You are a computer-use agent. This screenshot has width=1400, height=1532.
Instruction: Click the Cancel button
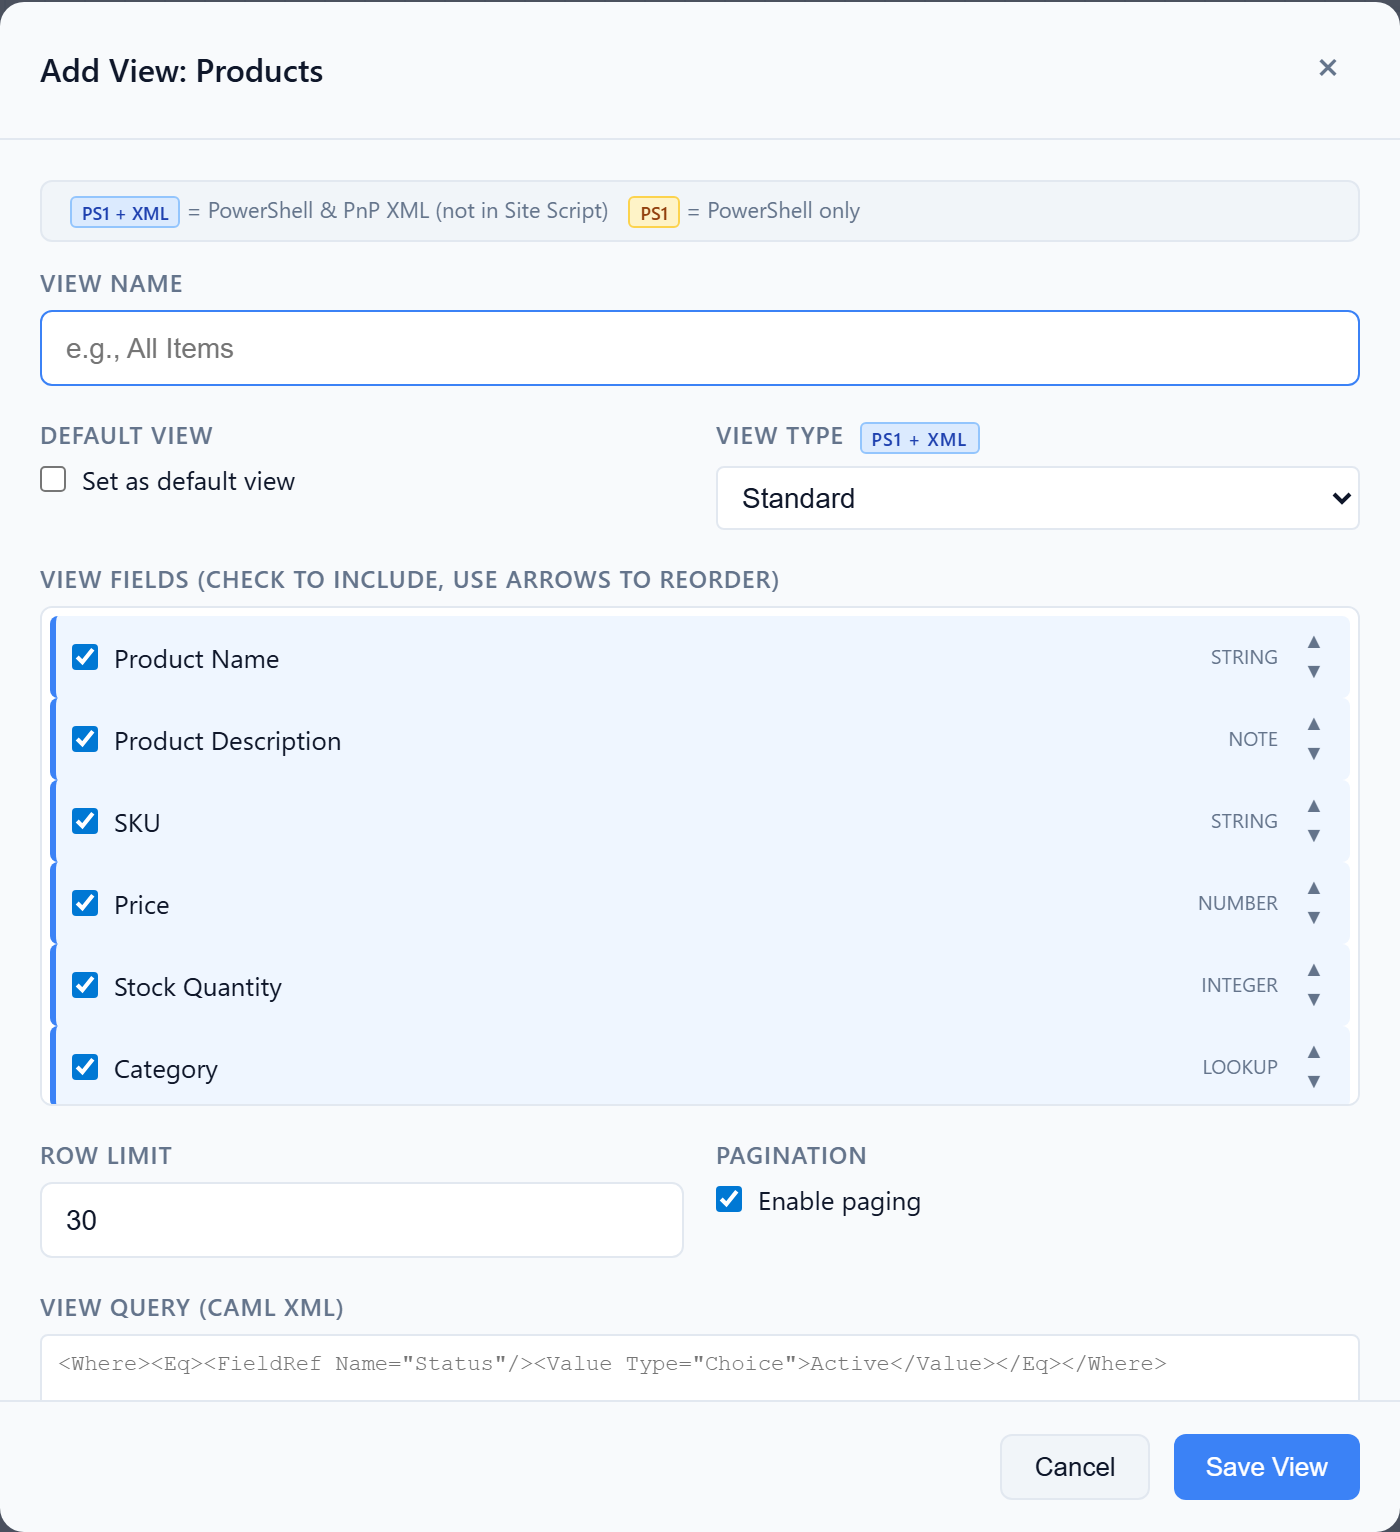tap(1075, 1467)
